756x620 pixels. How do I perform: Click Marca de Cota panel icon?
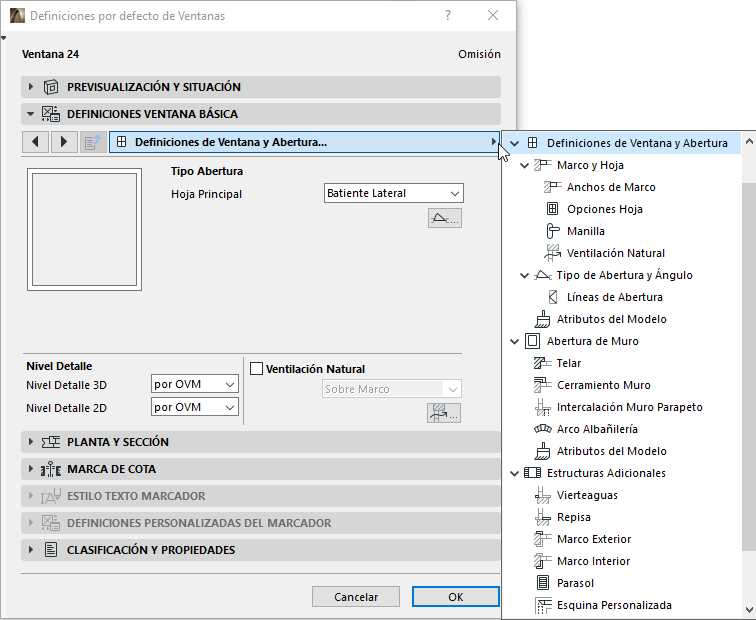click(51, 469)
